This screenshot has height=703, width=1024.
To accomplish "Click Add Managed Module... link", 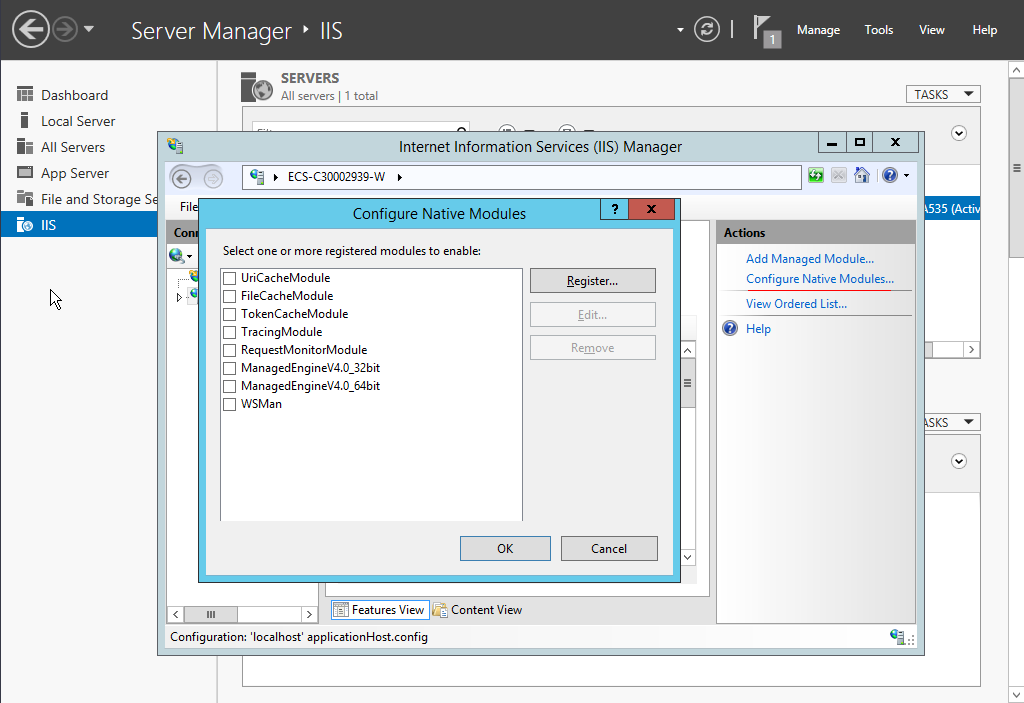I will click(810, 259).
